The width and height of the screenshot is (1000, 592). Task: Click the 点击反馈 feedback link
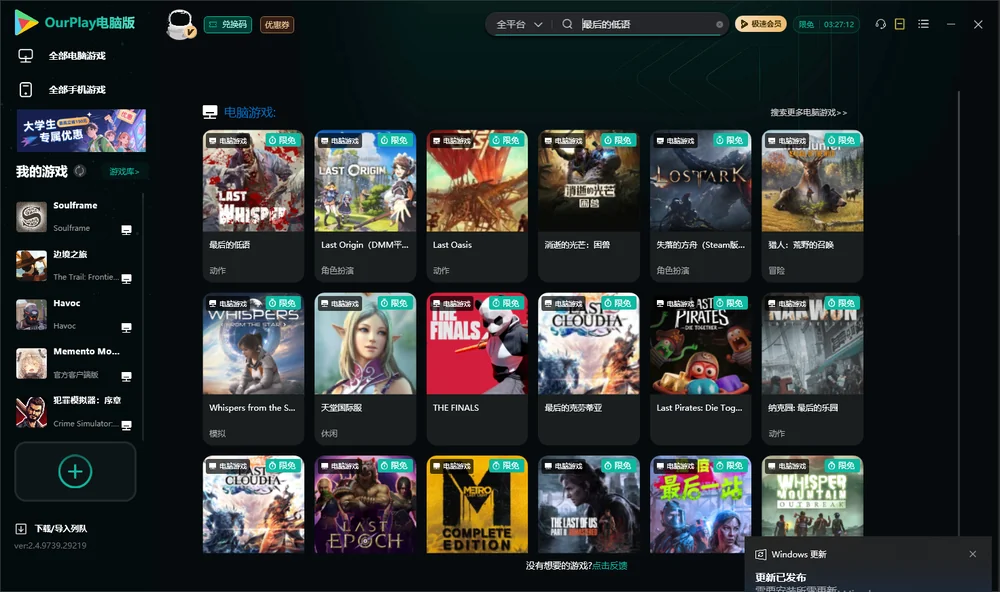610,565
